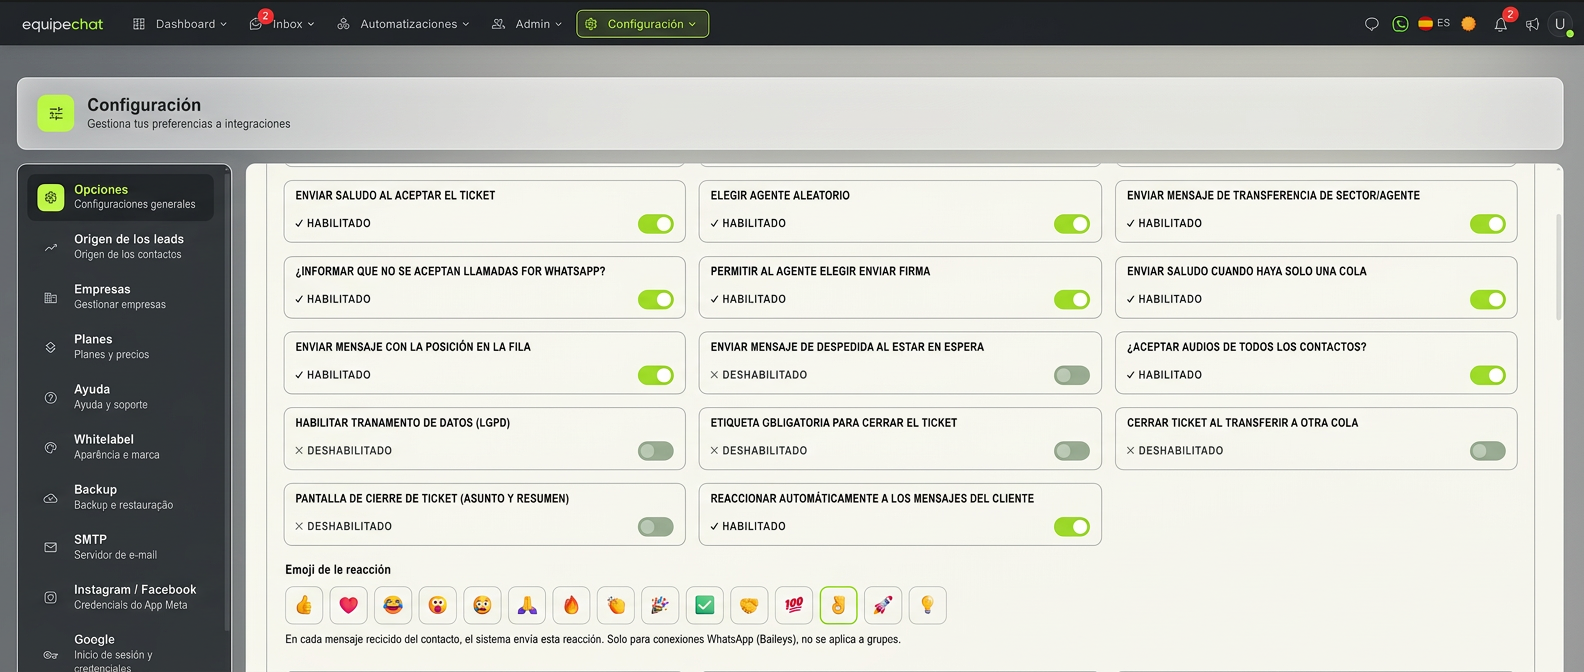Viewport: 1584px width, 672px height.
Task: Select the red heart reaction emoji
Action: [x=348, y=605]
